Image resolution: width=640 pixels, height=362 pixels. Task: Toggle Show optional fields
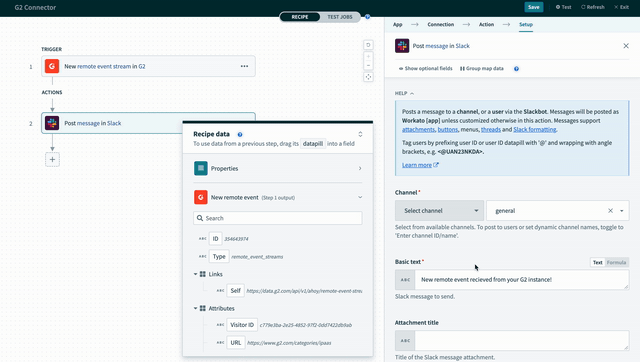(425, 69)
